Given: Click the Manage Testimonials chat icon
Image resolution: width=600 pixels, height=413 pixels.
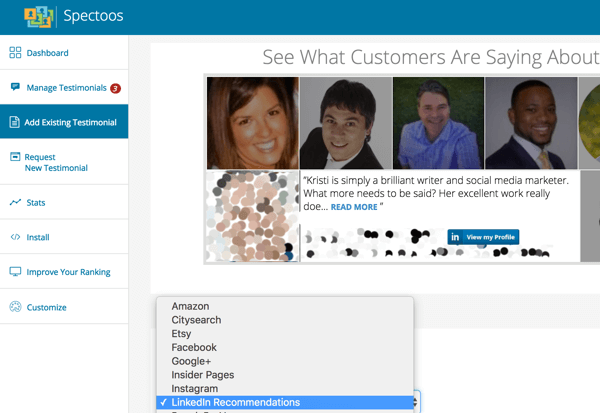Looking at the screenshot, I should point(15,87).
